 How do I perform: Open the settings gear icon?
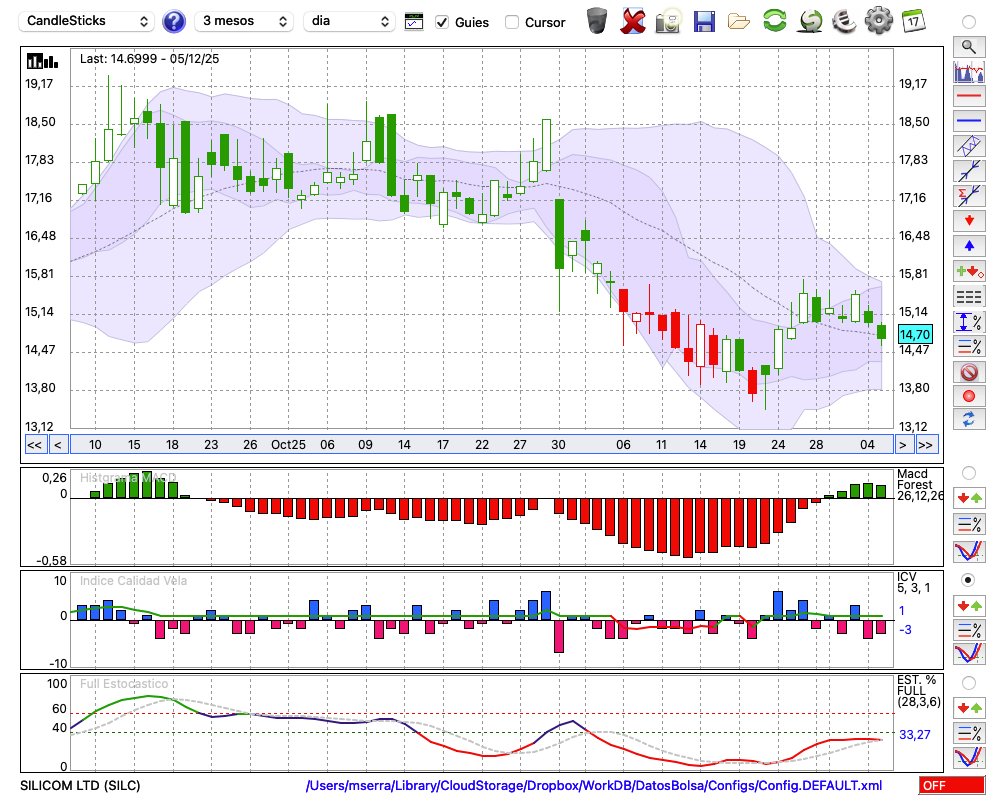click(878, 20)
